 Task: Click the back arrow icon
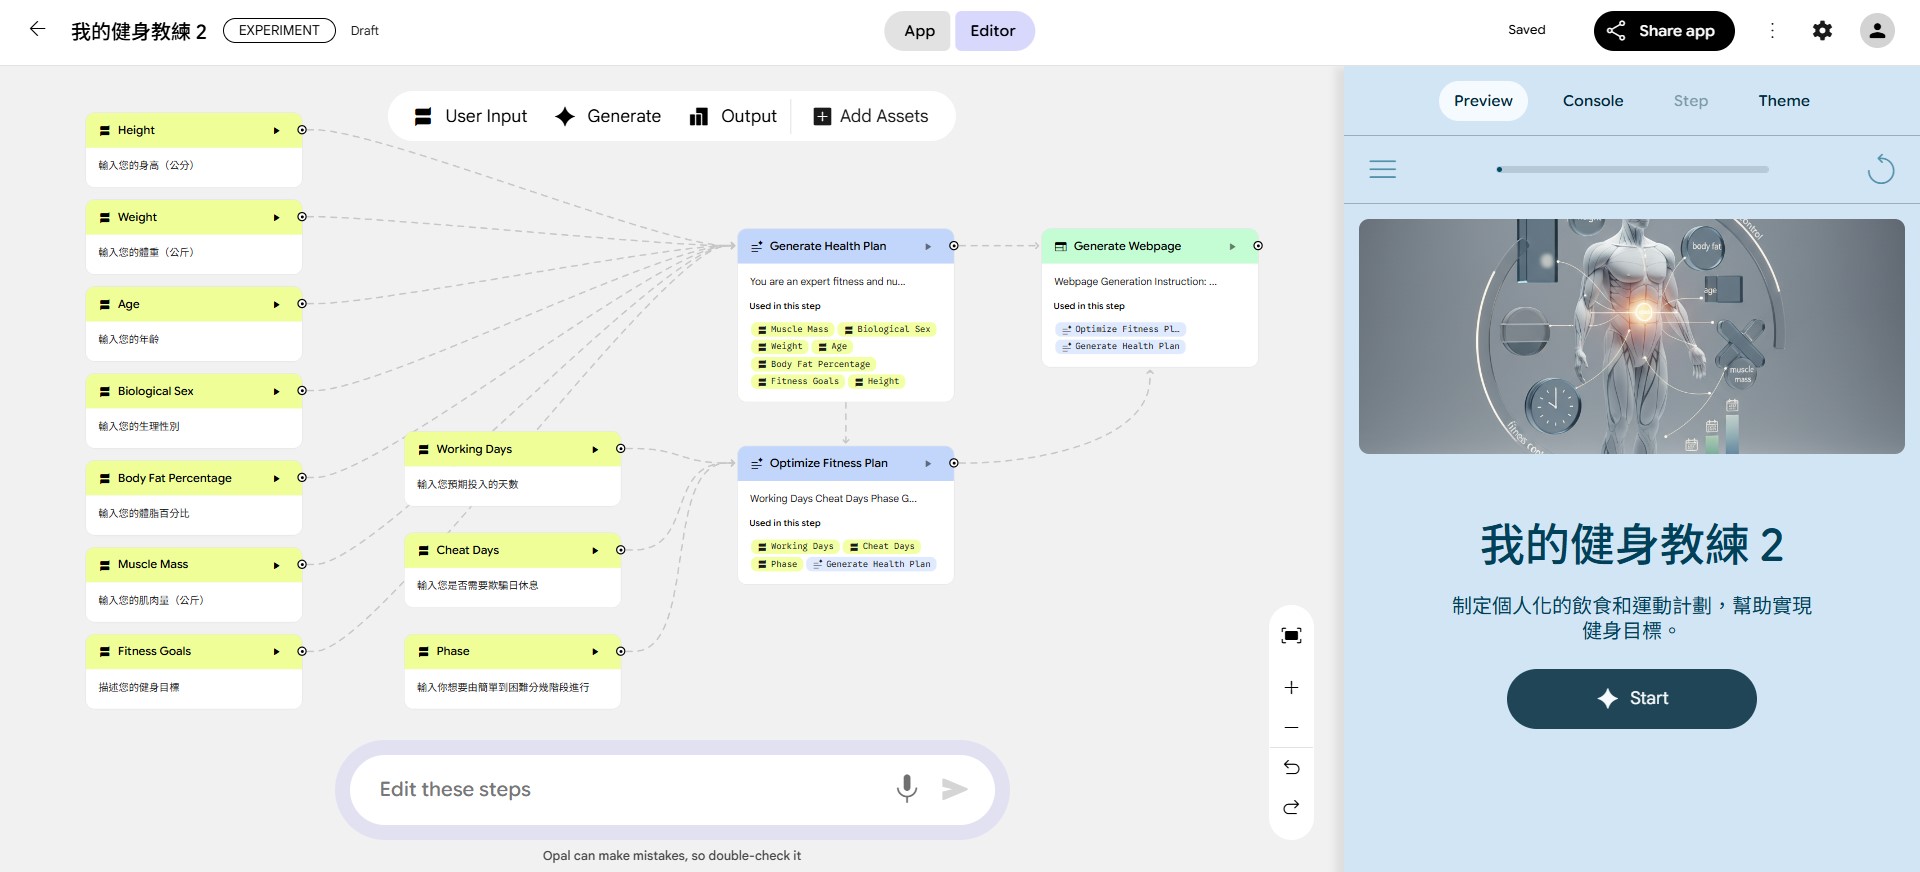tap(37, 30)
